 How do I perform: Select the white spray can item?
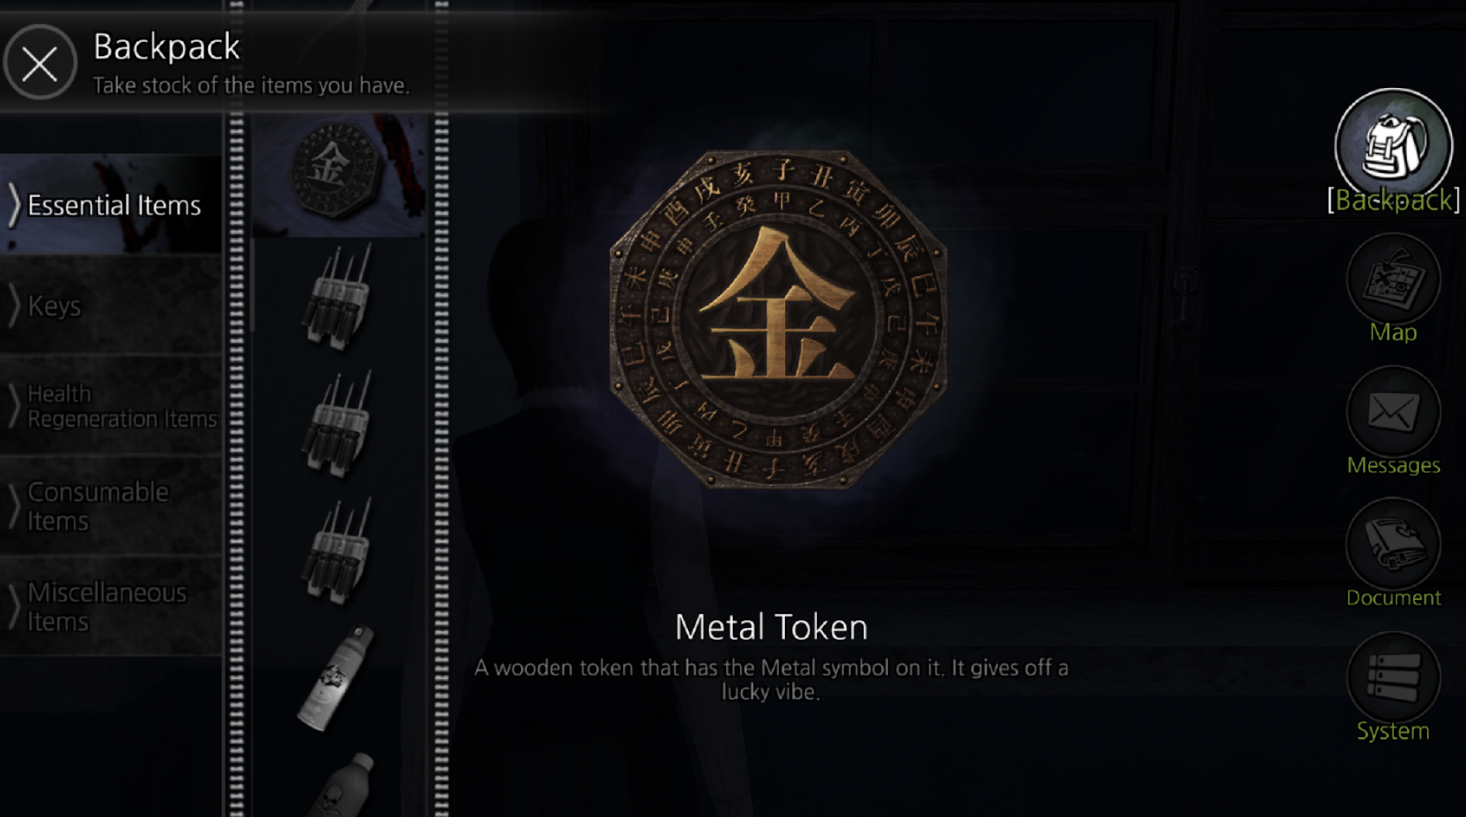(x=337, y=678)
